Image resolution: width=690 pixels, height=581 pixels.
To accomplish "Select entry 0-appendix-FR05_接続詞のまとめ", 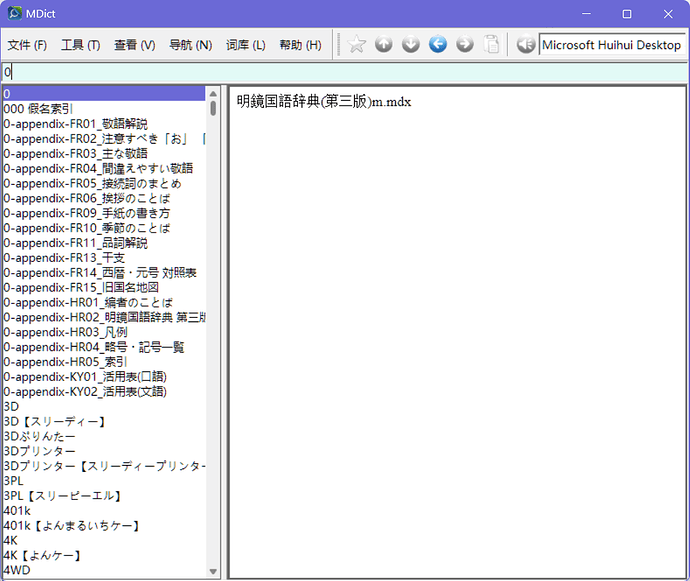I will pyautogui.click(x=104, y=183).
